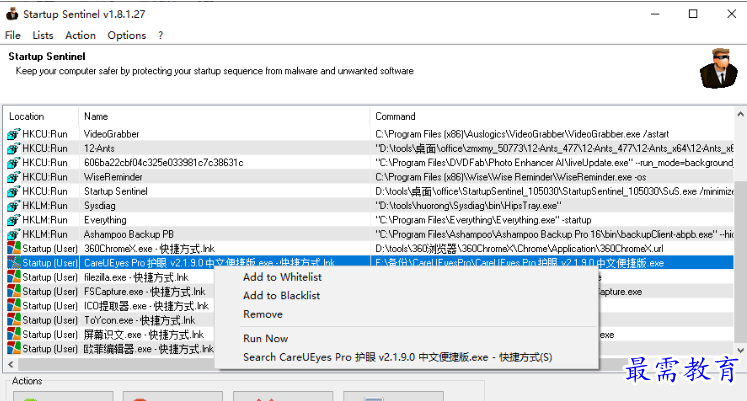Click the startup folder icon of CareUEyes Pro row
The width and height of the screenshot is (747, 401).
(x=14, y=262)
